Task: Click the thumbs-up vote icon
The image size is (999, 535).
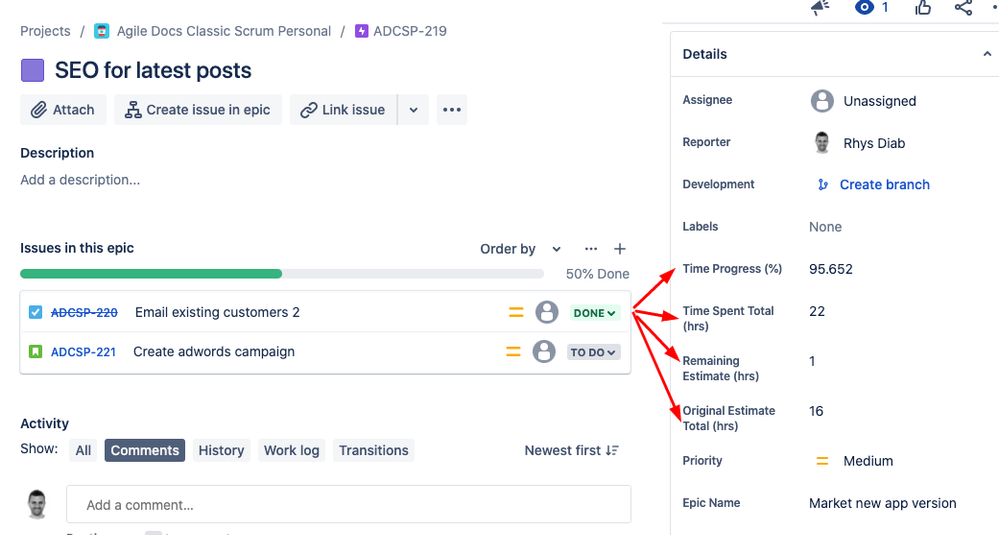Action: (x=923, y=7)
